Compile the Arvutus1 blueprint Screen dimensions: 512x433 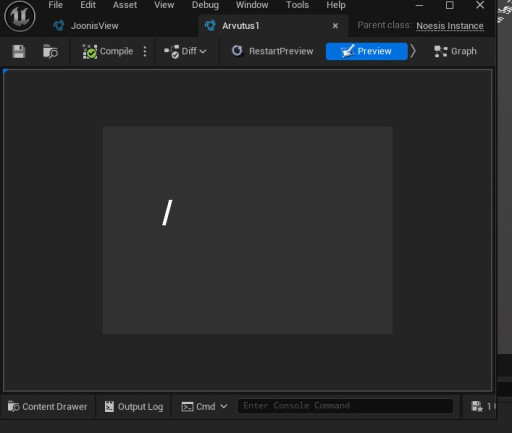107,51
